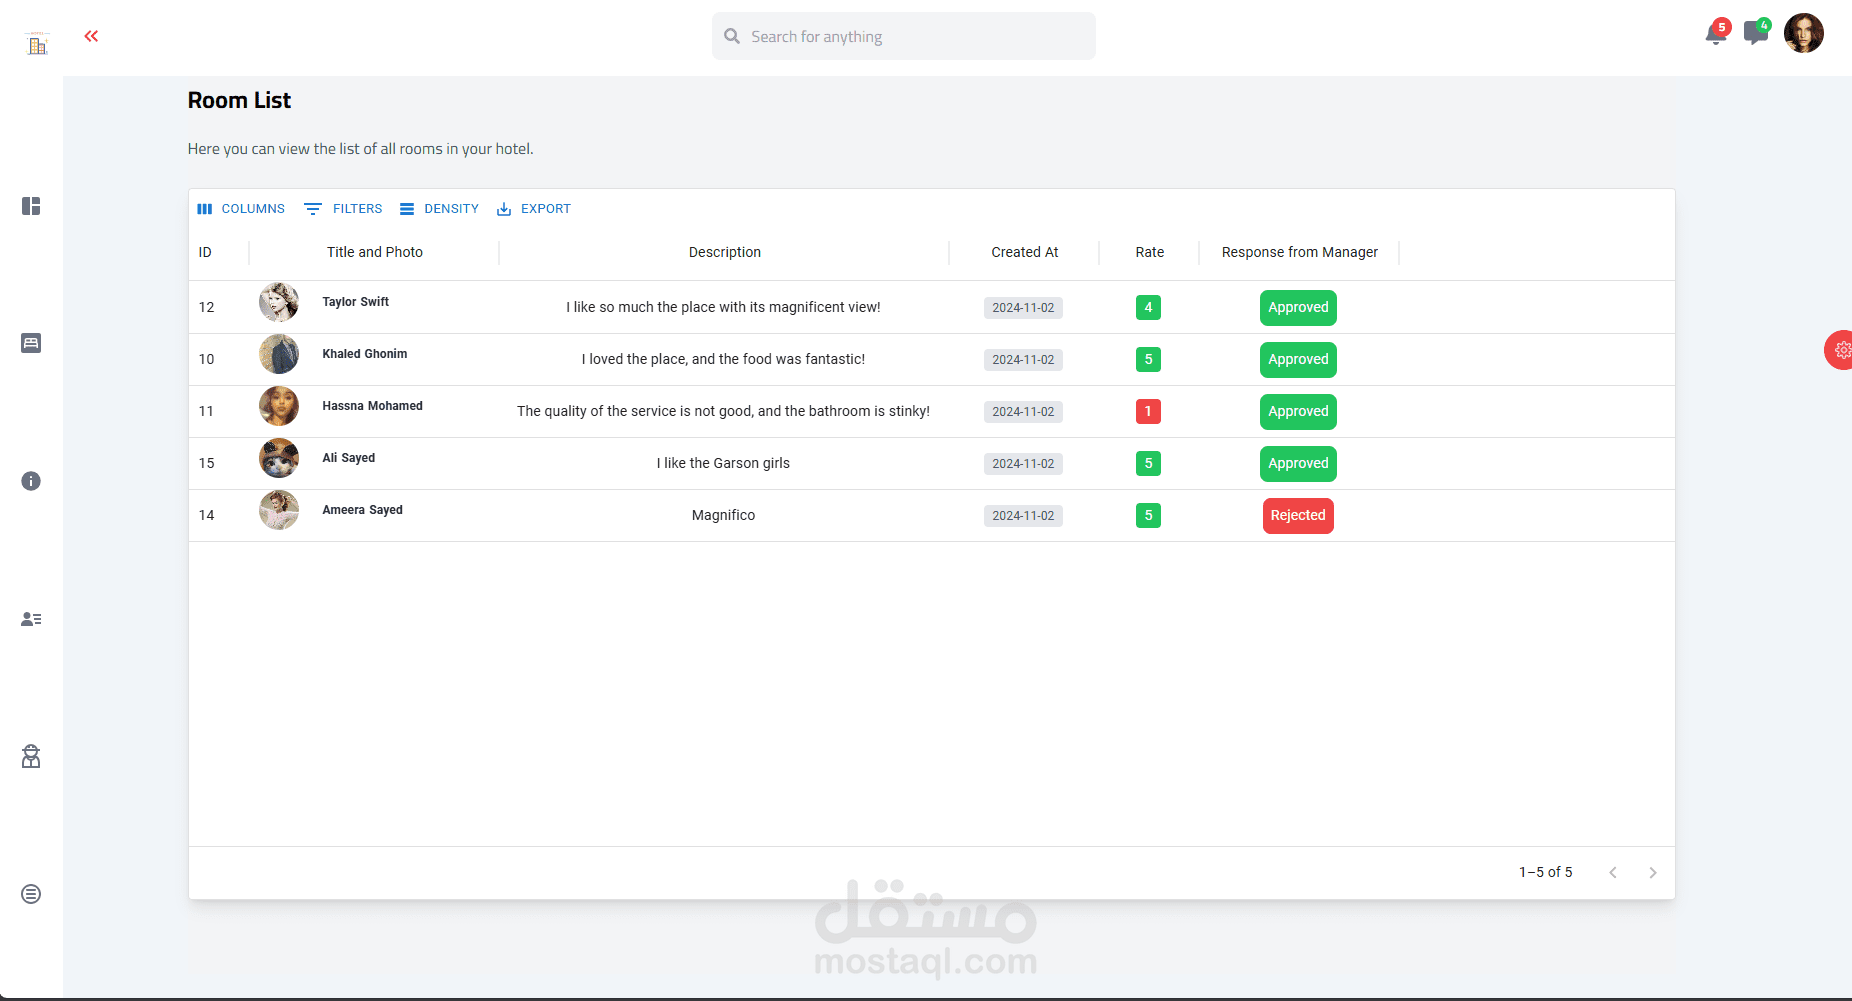Open the EXPORT menu
Screen dimensions: 1852x1001
pos(534,209)
